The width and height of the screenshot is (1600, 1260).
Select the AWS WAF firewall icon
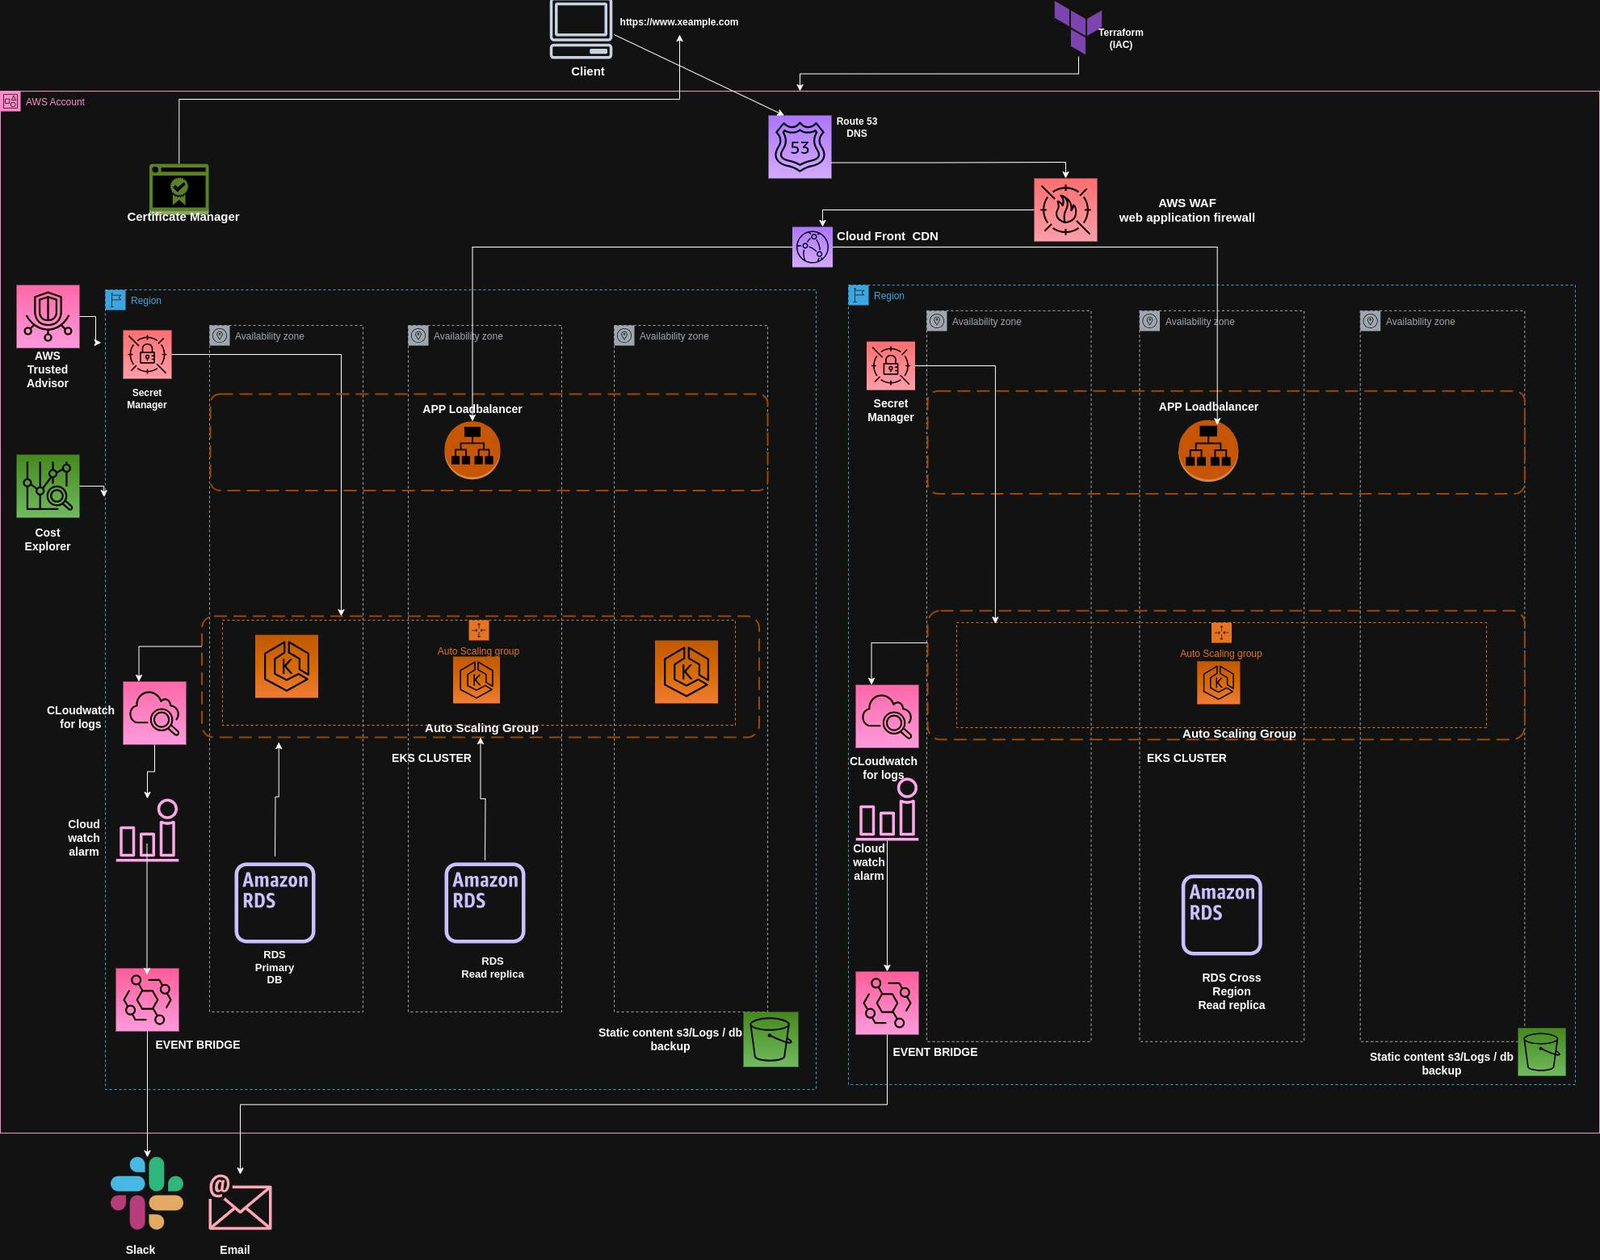point(1065,210)
